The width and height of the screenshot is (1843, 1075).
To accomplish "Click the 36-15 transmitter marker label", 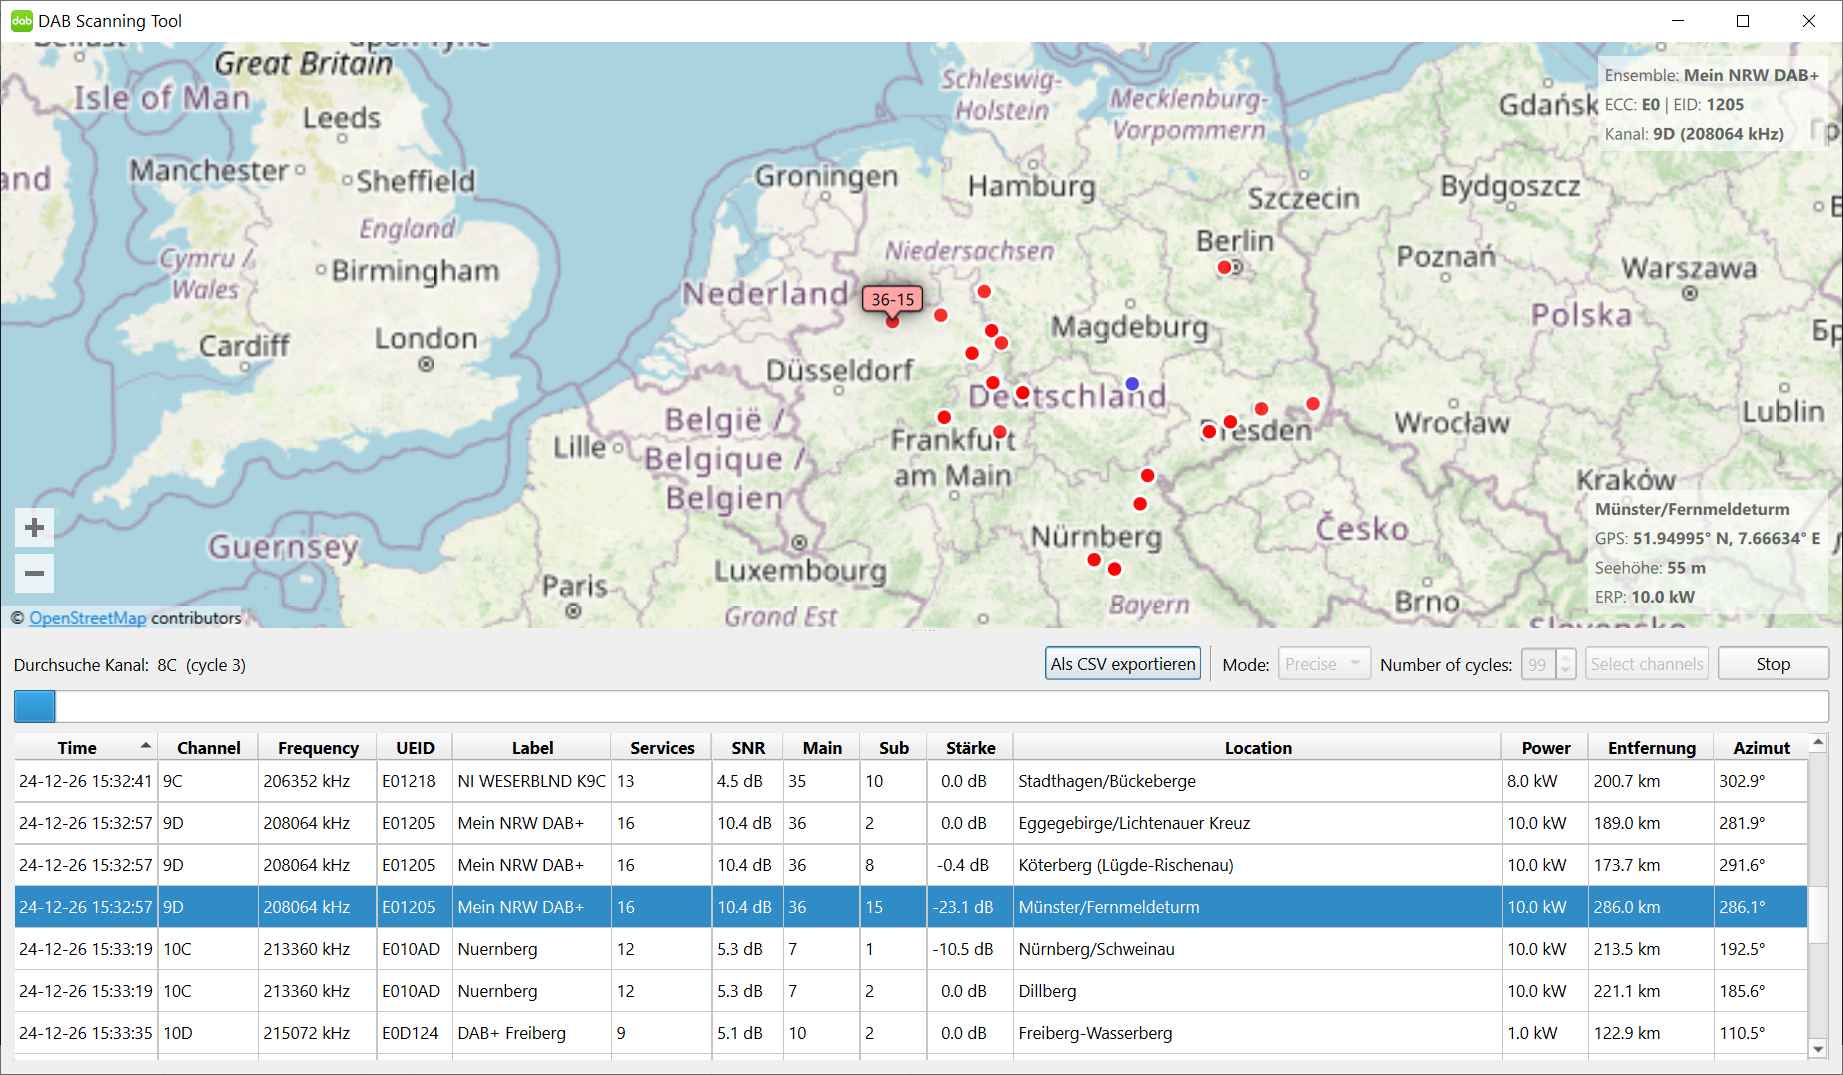I will tap(892, 299).
